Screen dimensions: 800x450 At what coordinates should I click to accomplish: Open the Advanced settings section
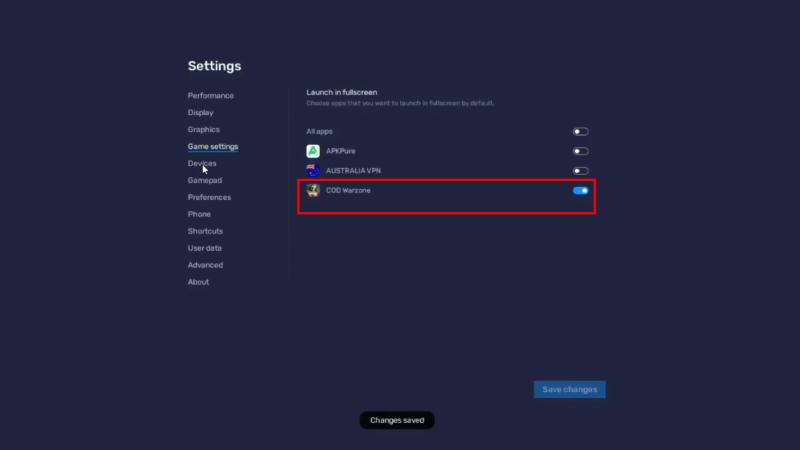click(x=205, y=265)
